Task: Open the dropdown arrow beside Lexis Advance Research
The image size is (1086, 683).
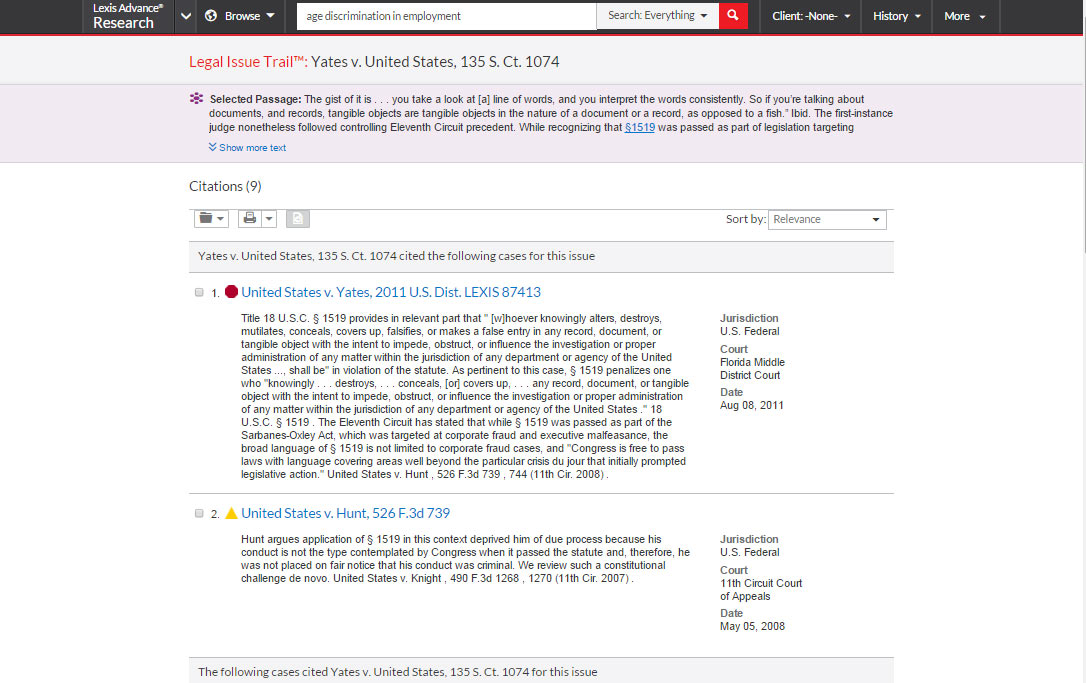Action: coord(185,16)
